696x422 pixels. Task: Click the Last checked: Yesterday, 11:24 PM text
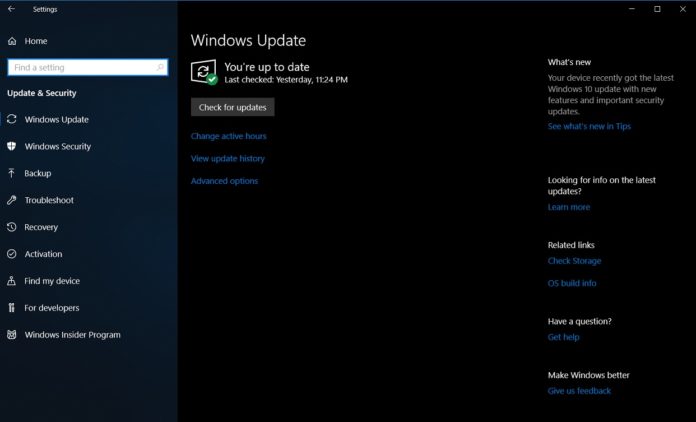click(286, 80)
